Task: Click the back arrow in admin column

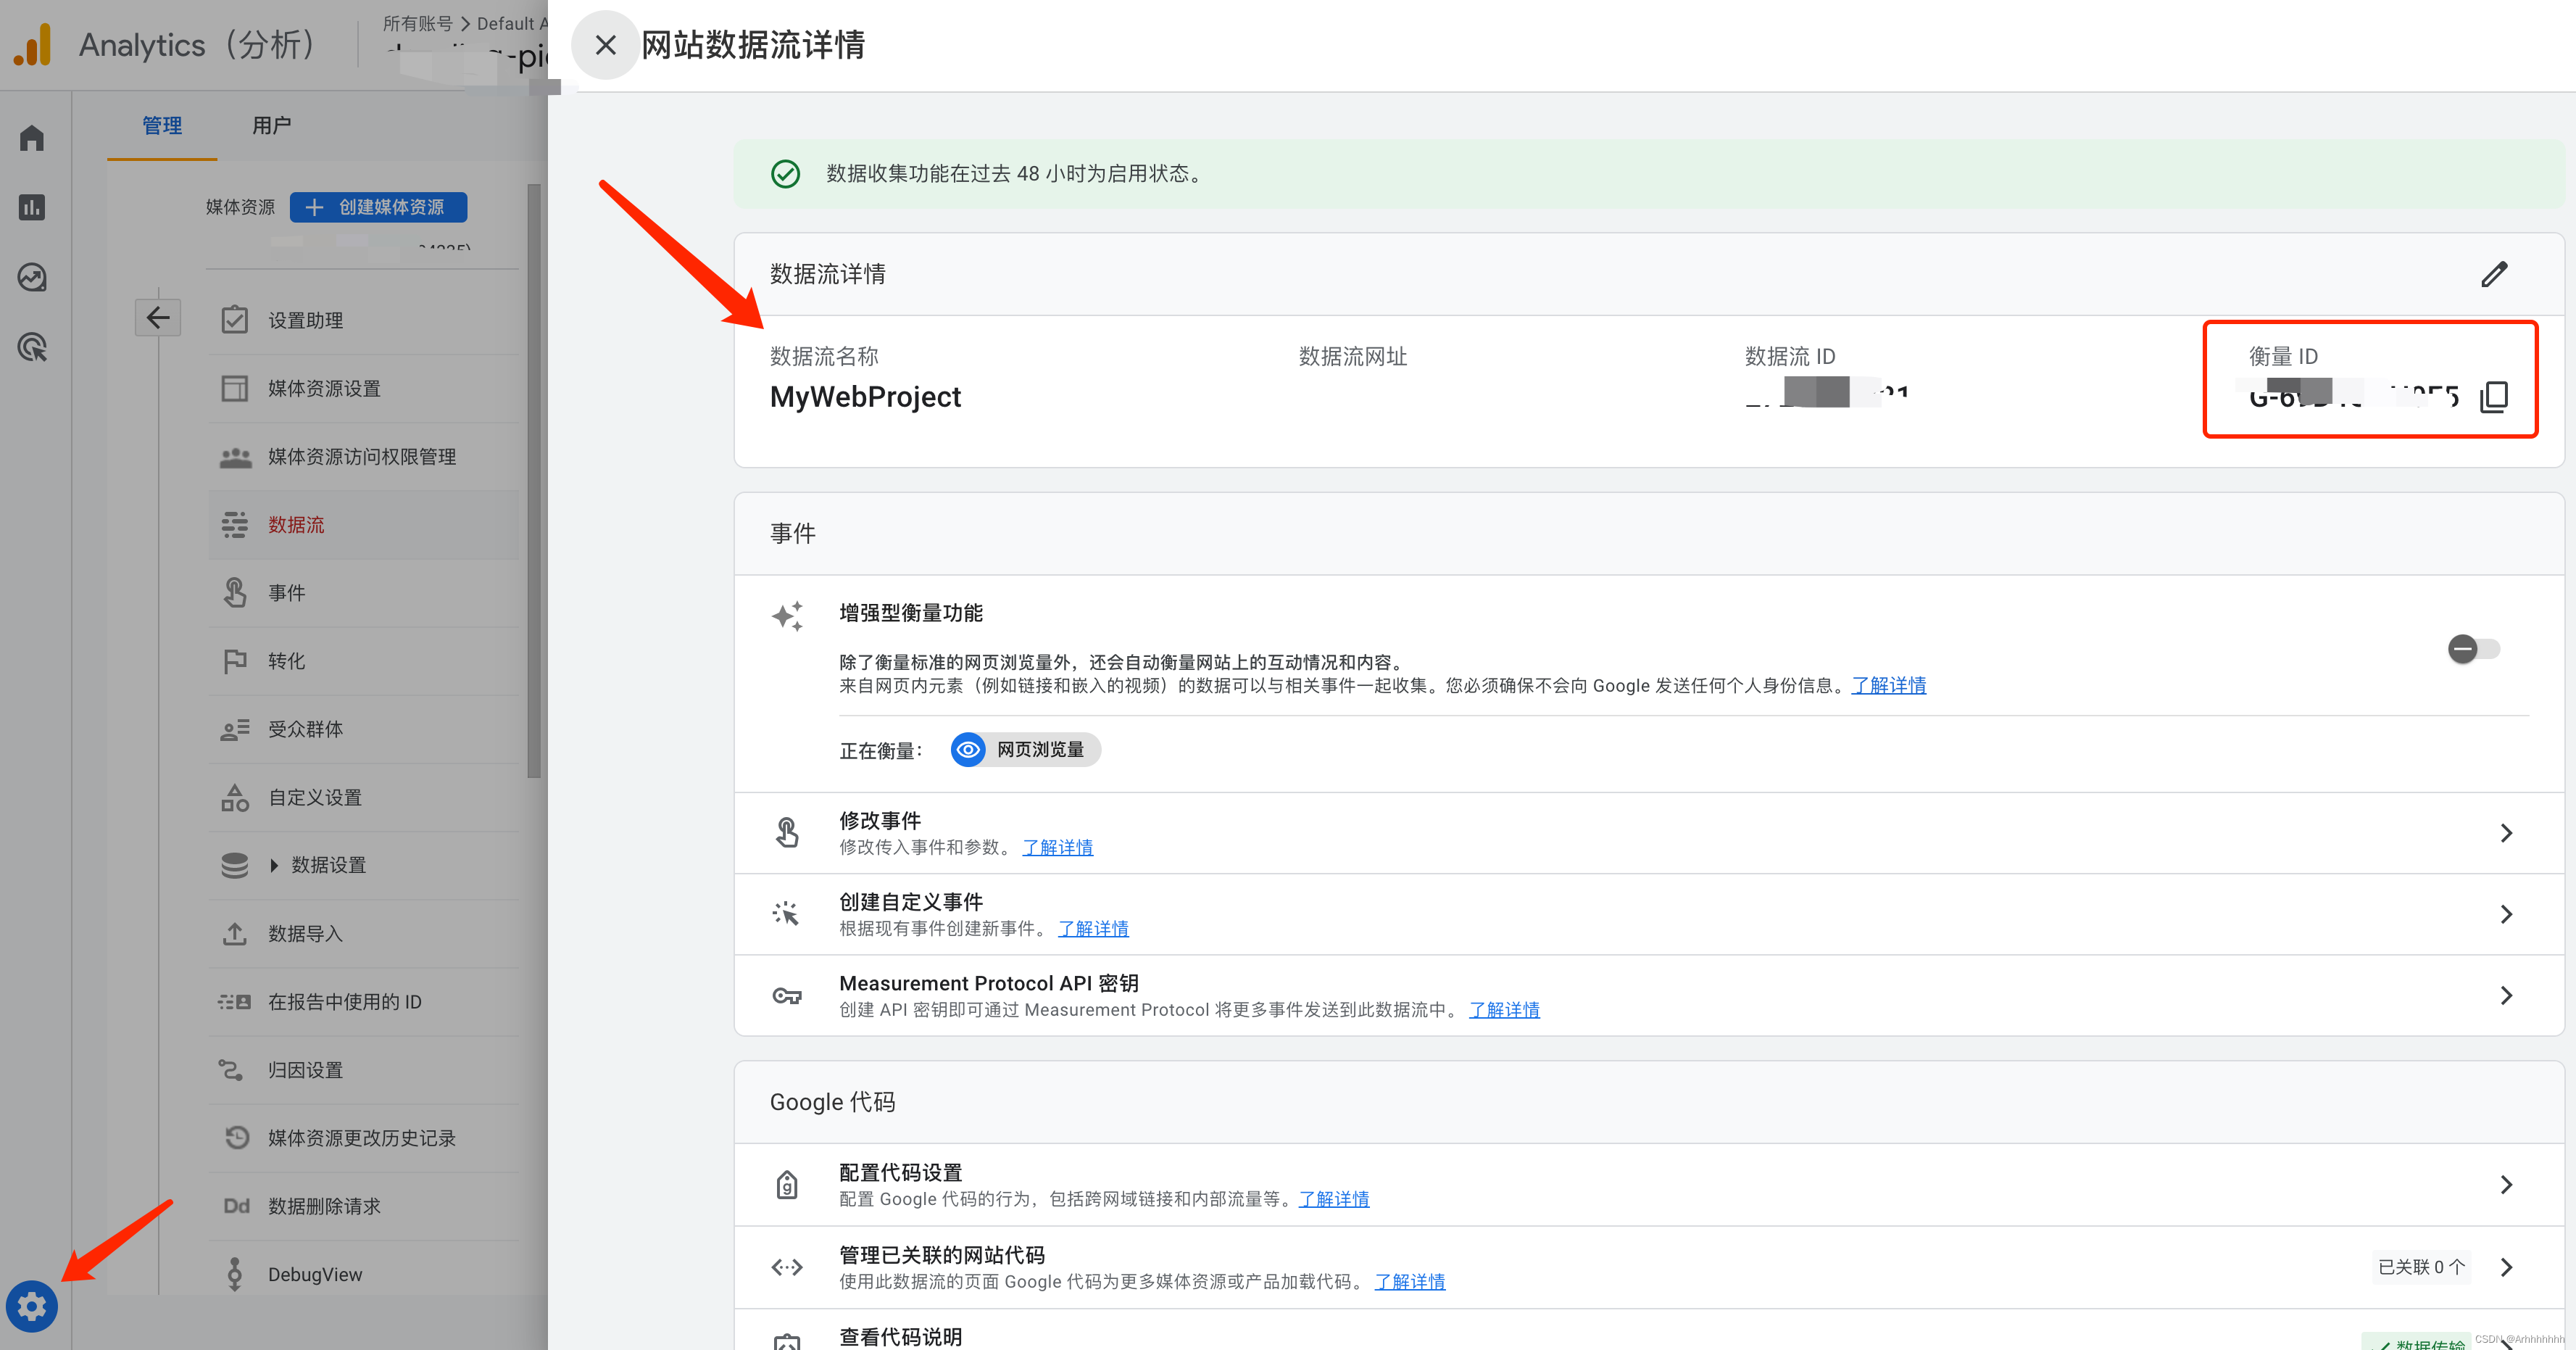Action: coord(158,318)
